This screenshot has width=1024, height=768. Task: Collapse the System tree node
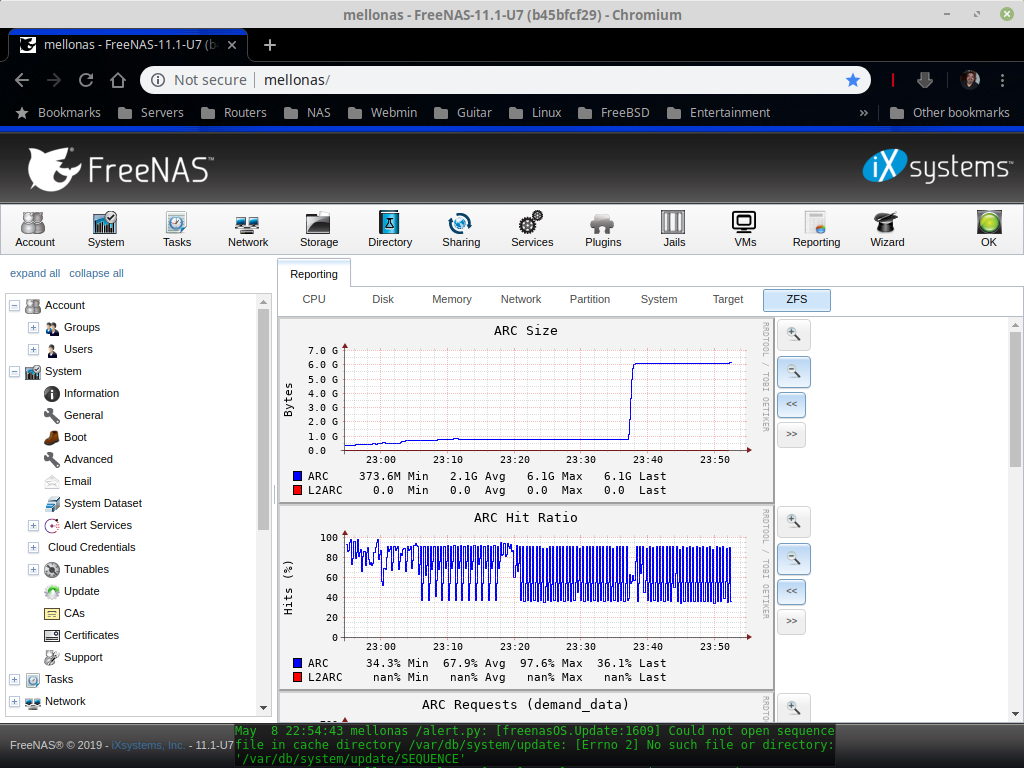(14, 371)
